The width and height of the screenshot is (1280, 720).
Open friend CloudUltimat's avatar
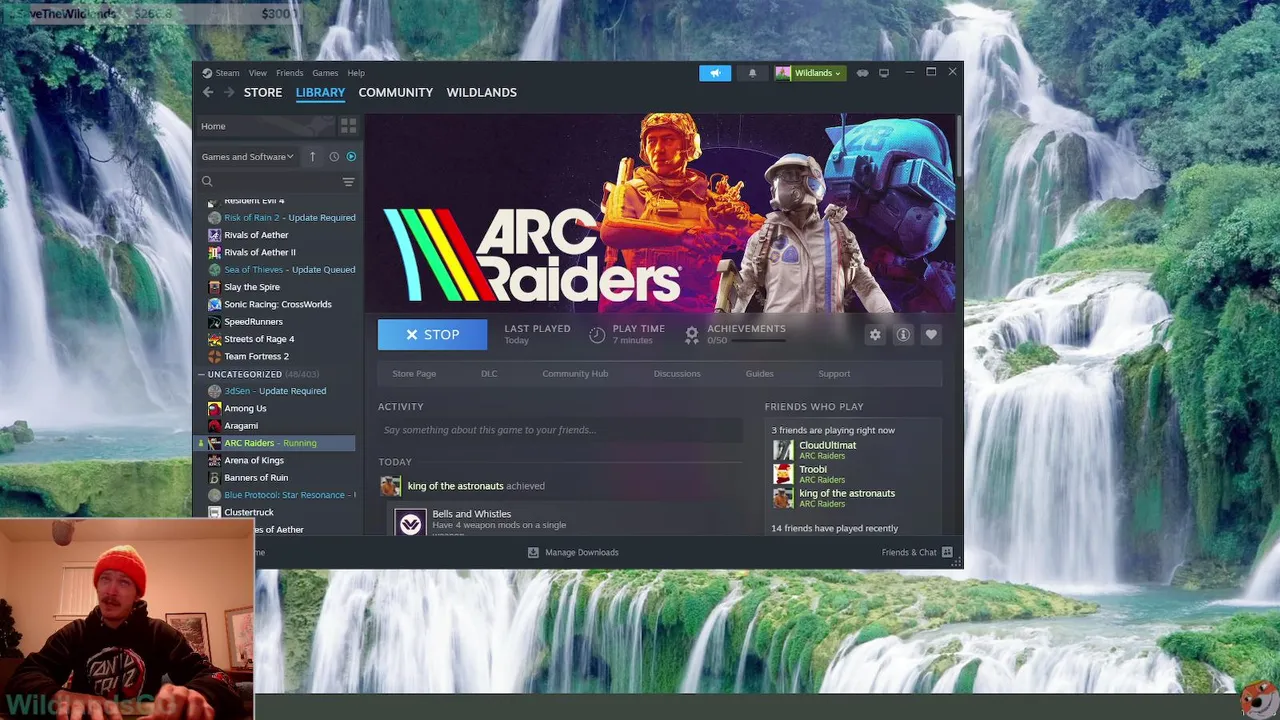[x=783, y=450]
